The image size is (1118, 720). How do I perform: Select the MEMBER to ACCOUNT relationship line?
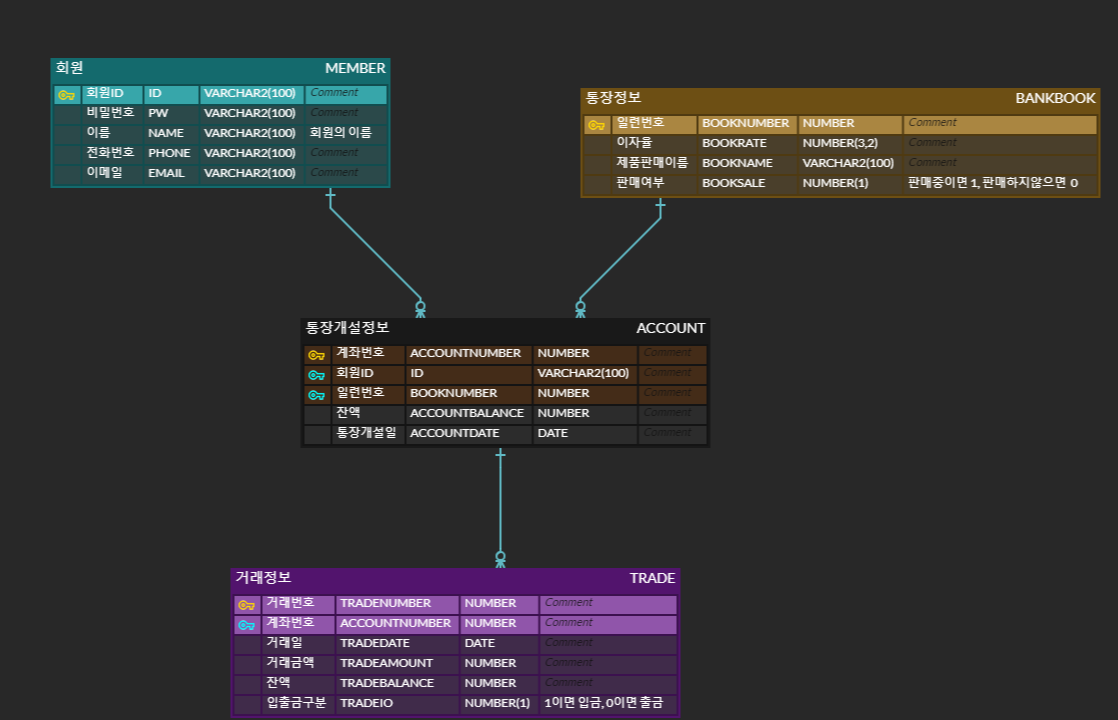[x=376, y=253]
